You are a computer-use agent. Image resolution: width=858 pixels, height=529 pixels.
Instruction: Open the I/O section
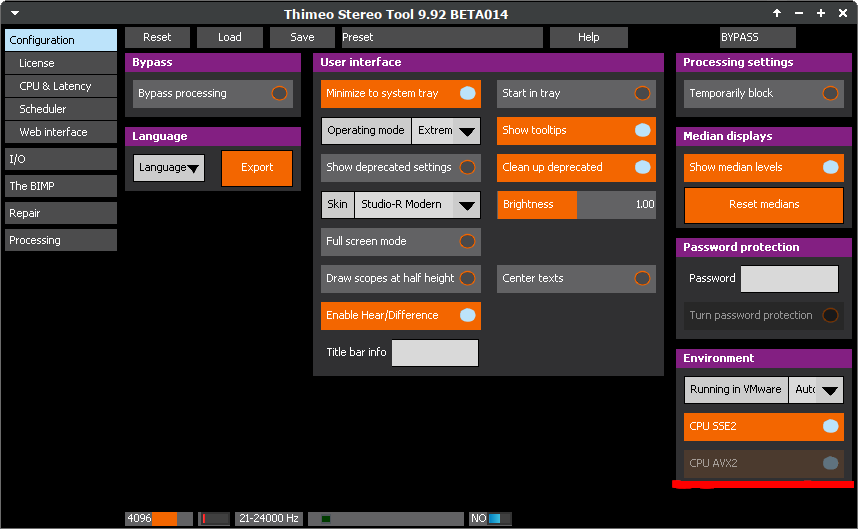(x=61, y=159)
